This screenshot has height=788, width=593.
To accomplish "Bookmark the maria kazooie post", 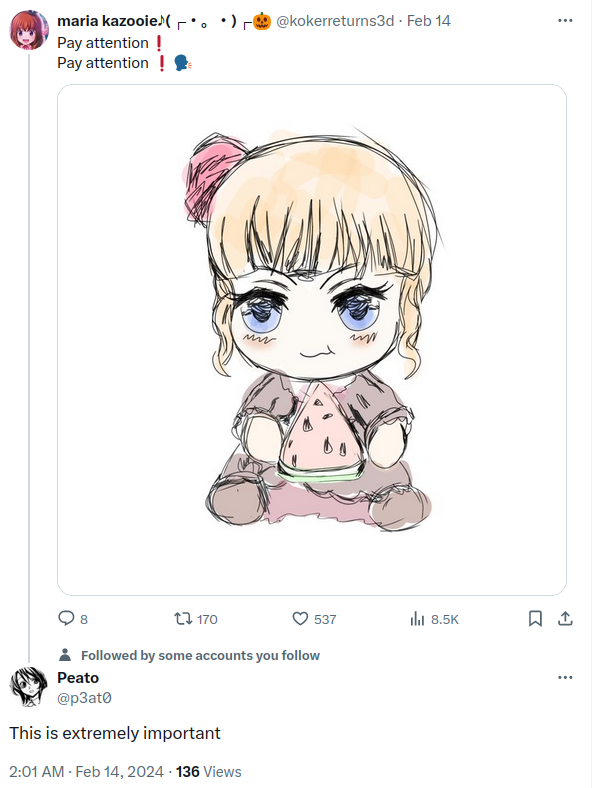I will 535,618.
